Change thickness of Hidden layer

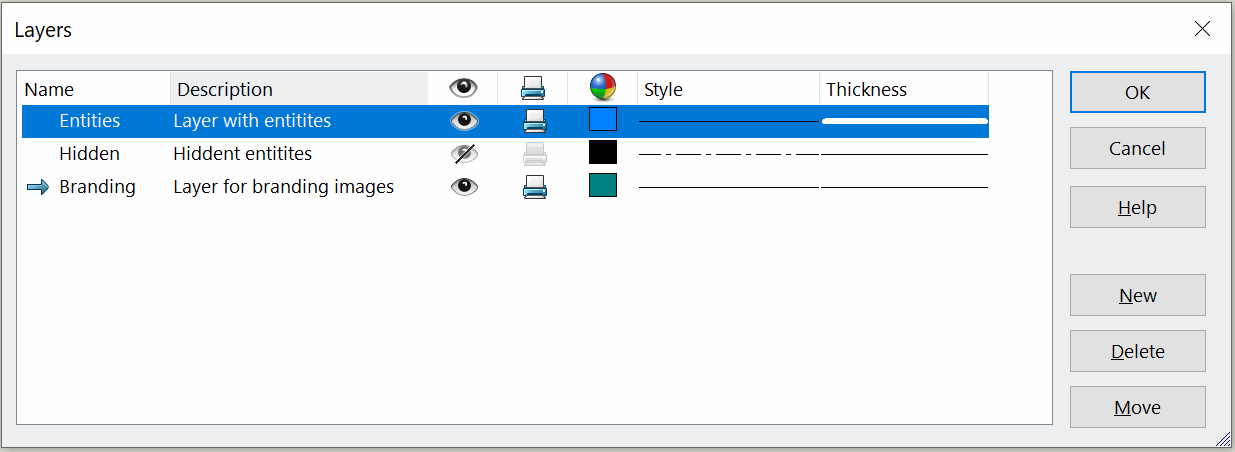click(x=904, y=154)
